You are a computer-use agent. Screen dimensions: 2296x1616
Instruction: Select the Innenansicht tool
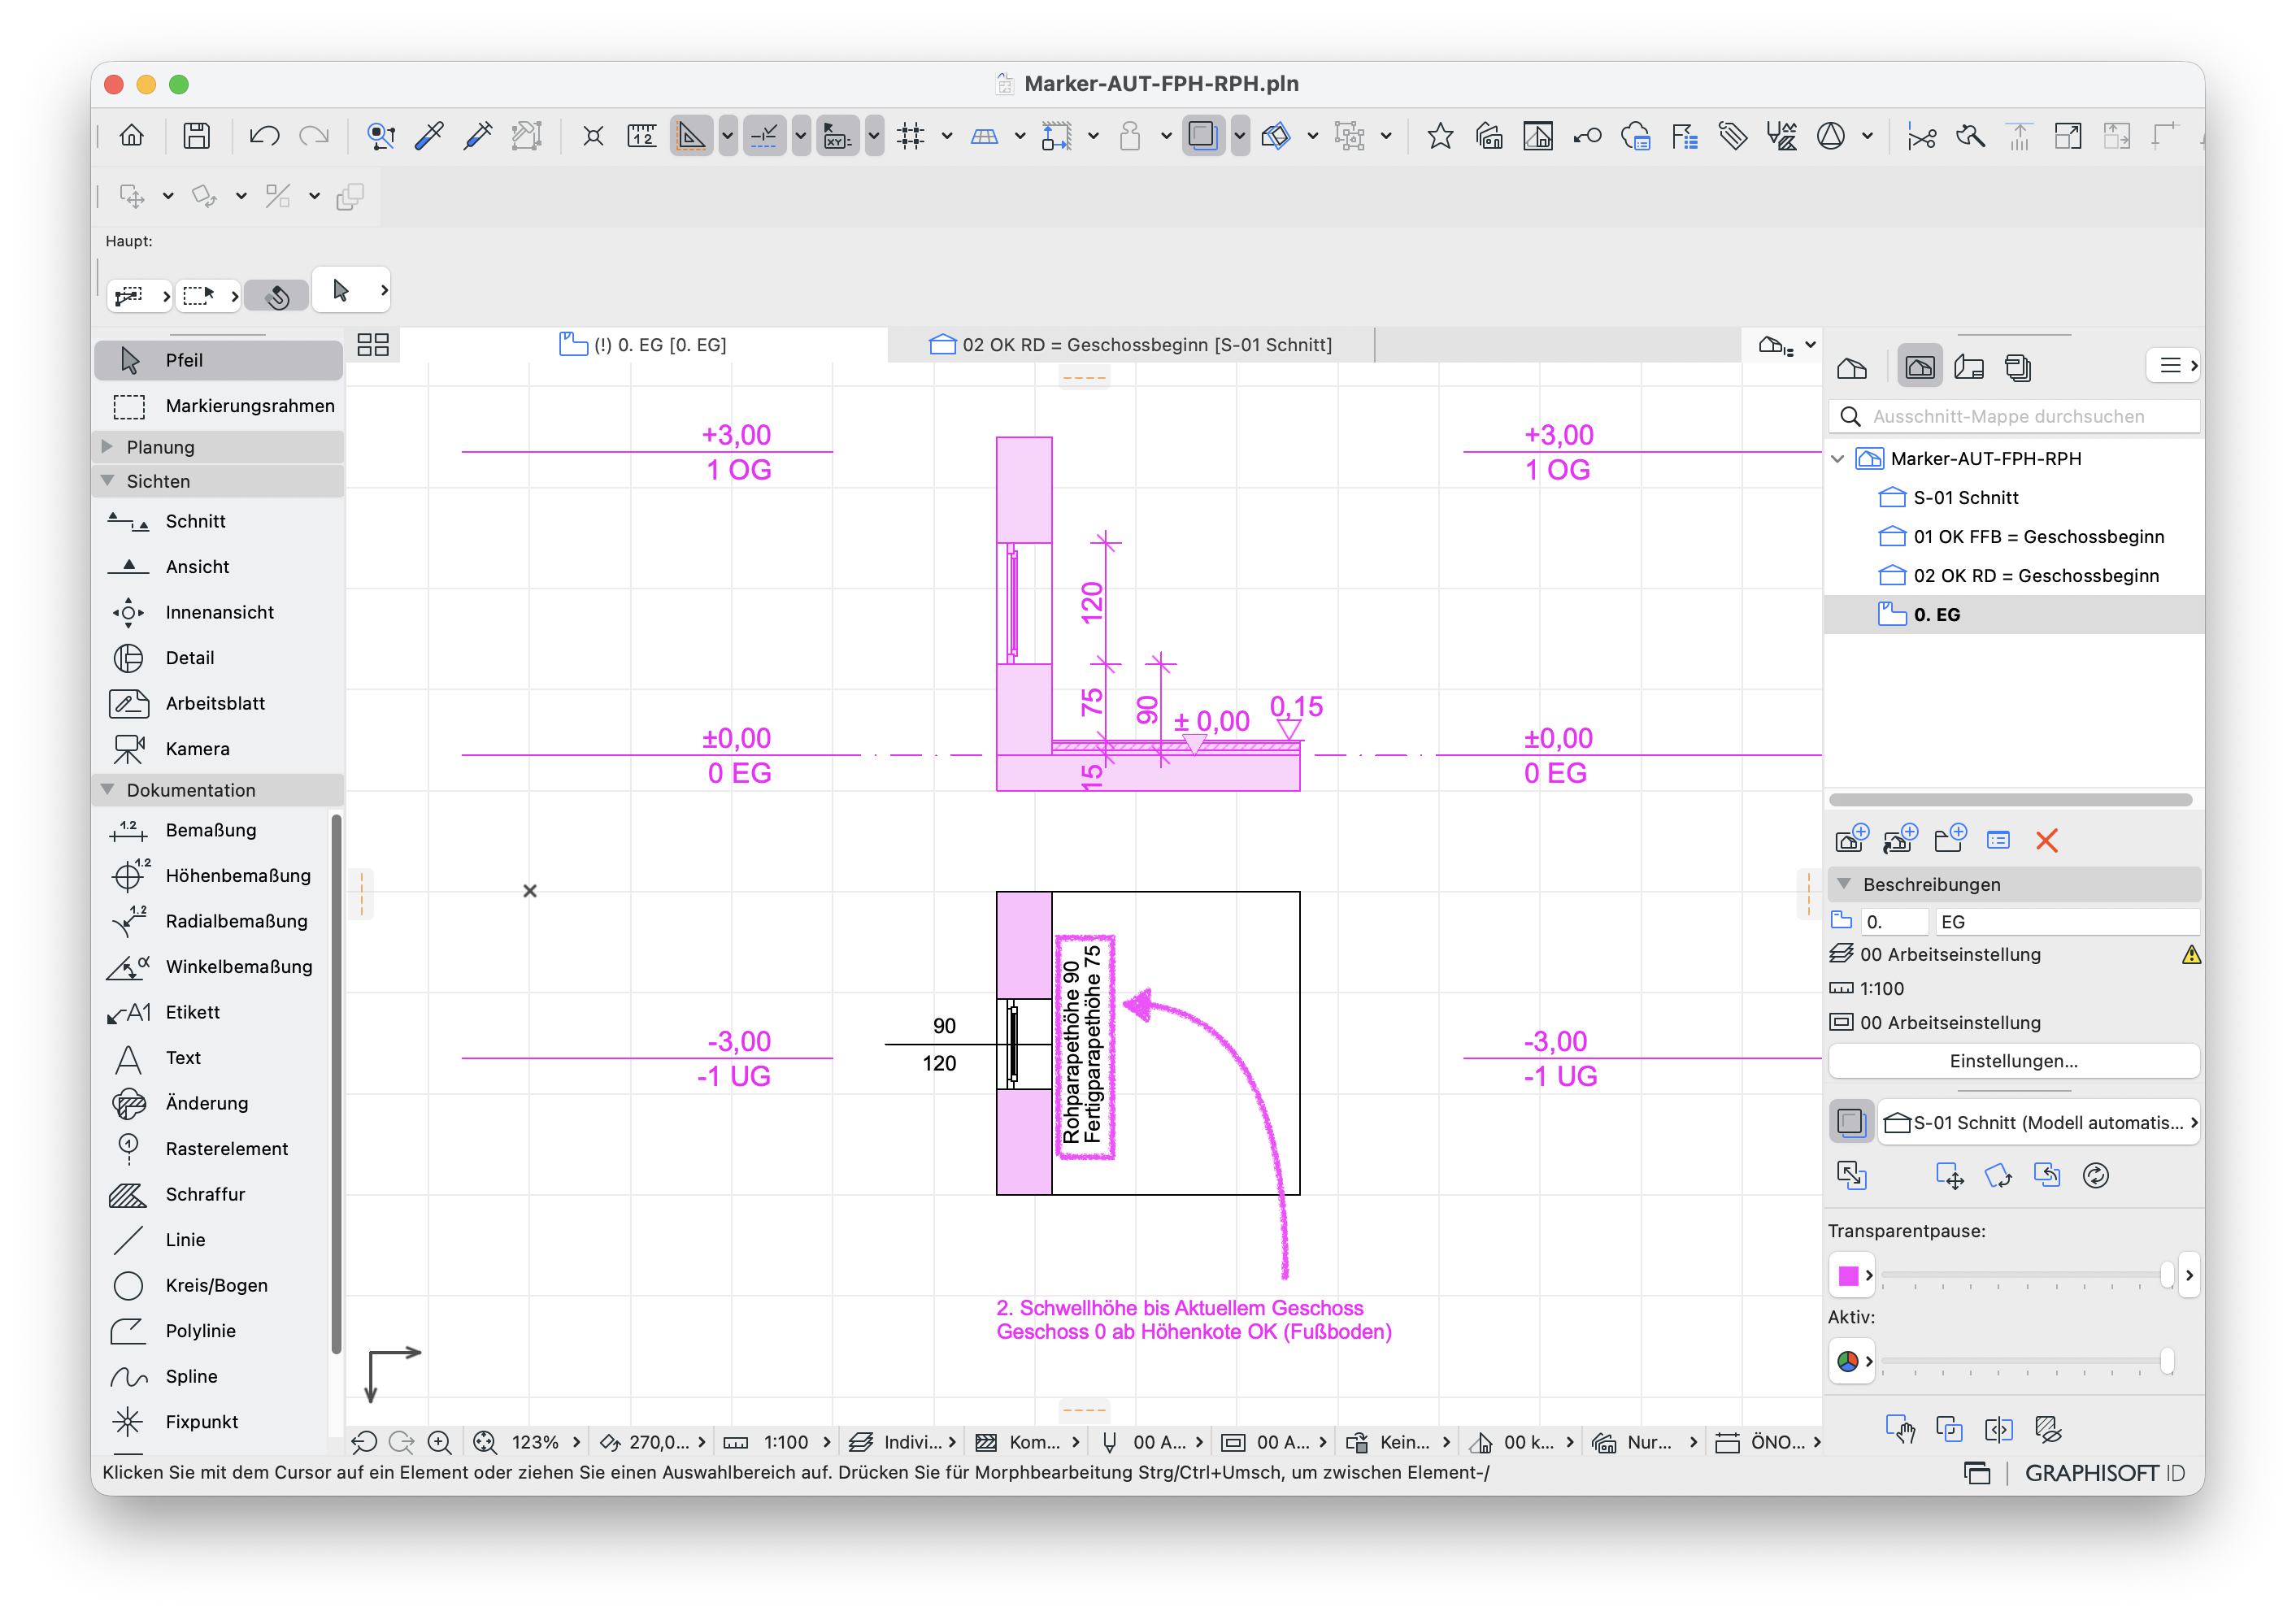coord(218,612)
